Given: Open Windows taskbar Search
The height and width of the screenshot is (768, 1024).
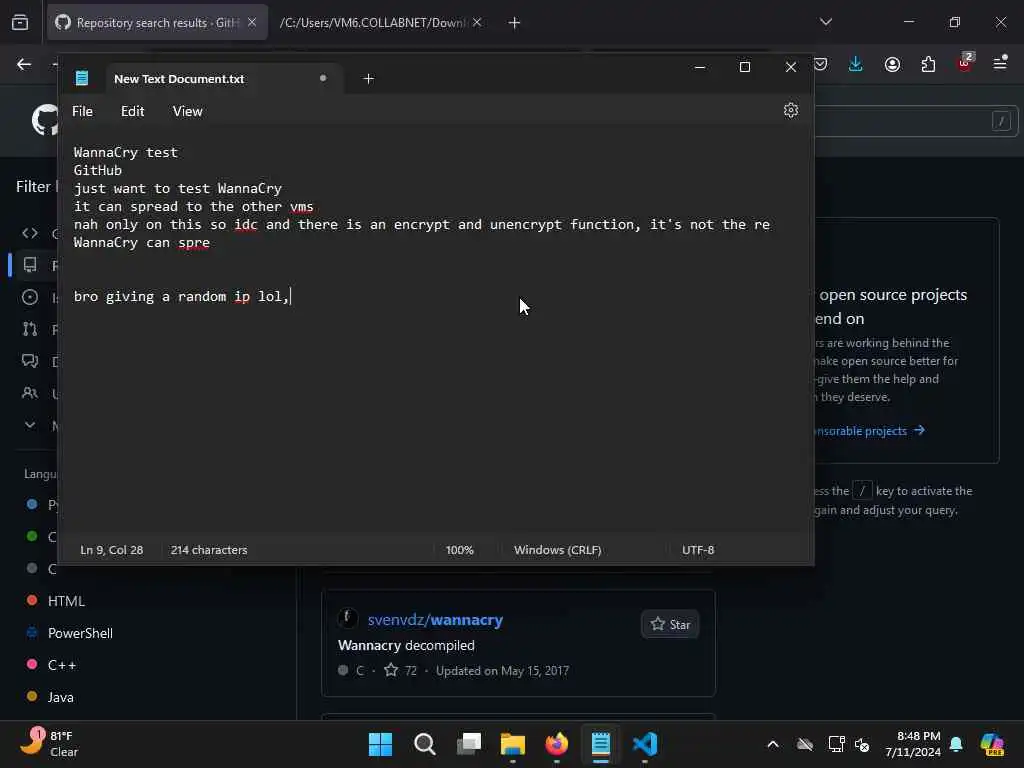Looking at the screenshot, I should click(424, 744).
